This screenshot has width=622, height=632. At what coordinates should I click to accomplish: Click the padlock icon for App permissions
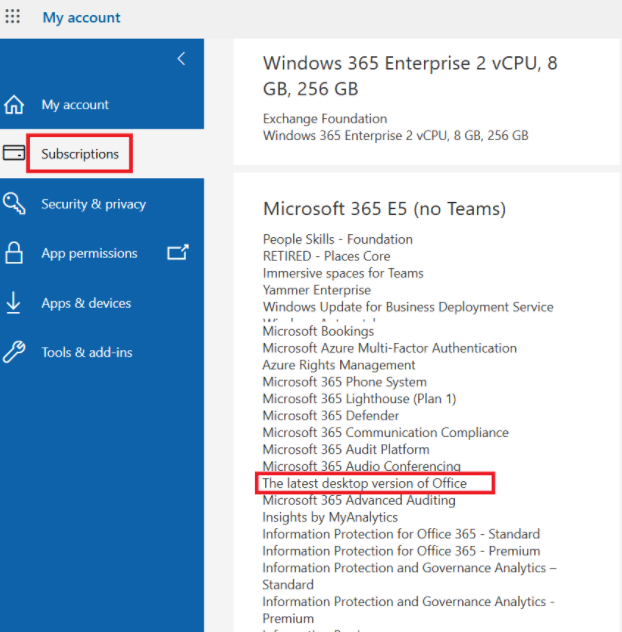tap(14, 253)
